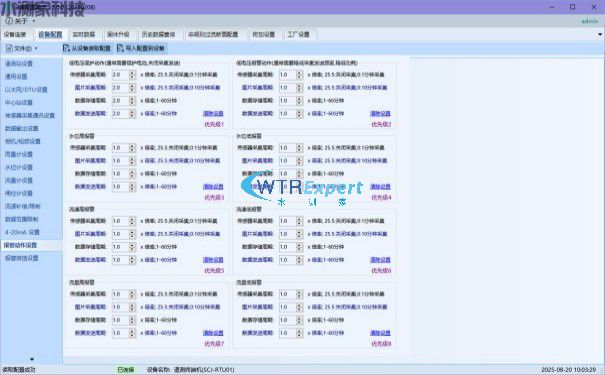Click the read-config-from-device toolbar icon
605x375 pixels.
pos(66,48)
